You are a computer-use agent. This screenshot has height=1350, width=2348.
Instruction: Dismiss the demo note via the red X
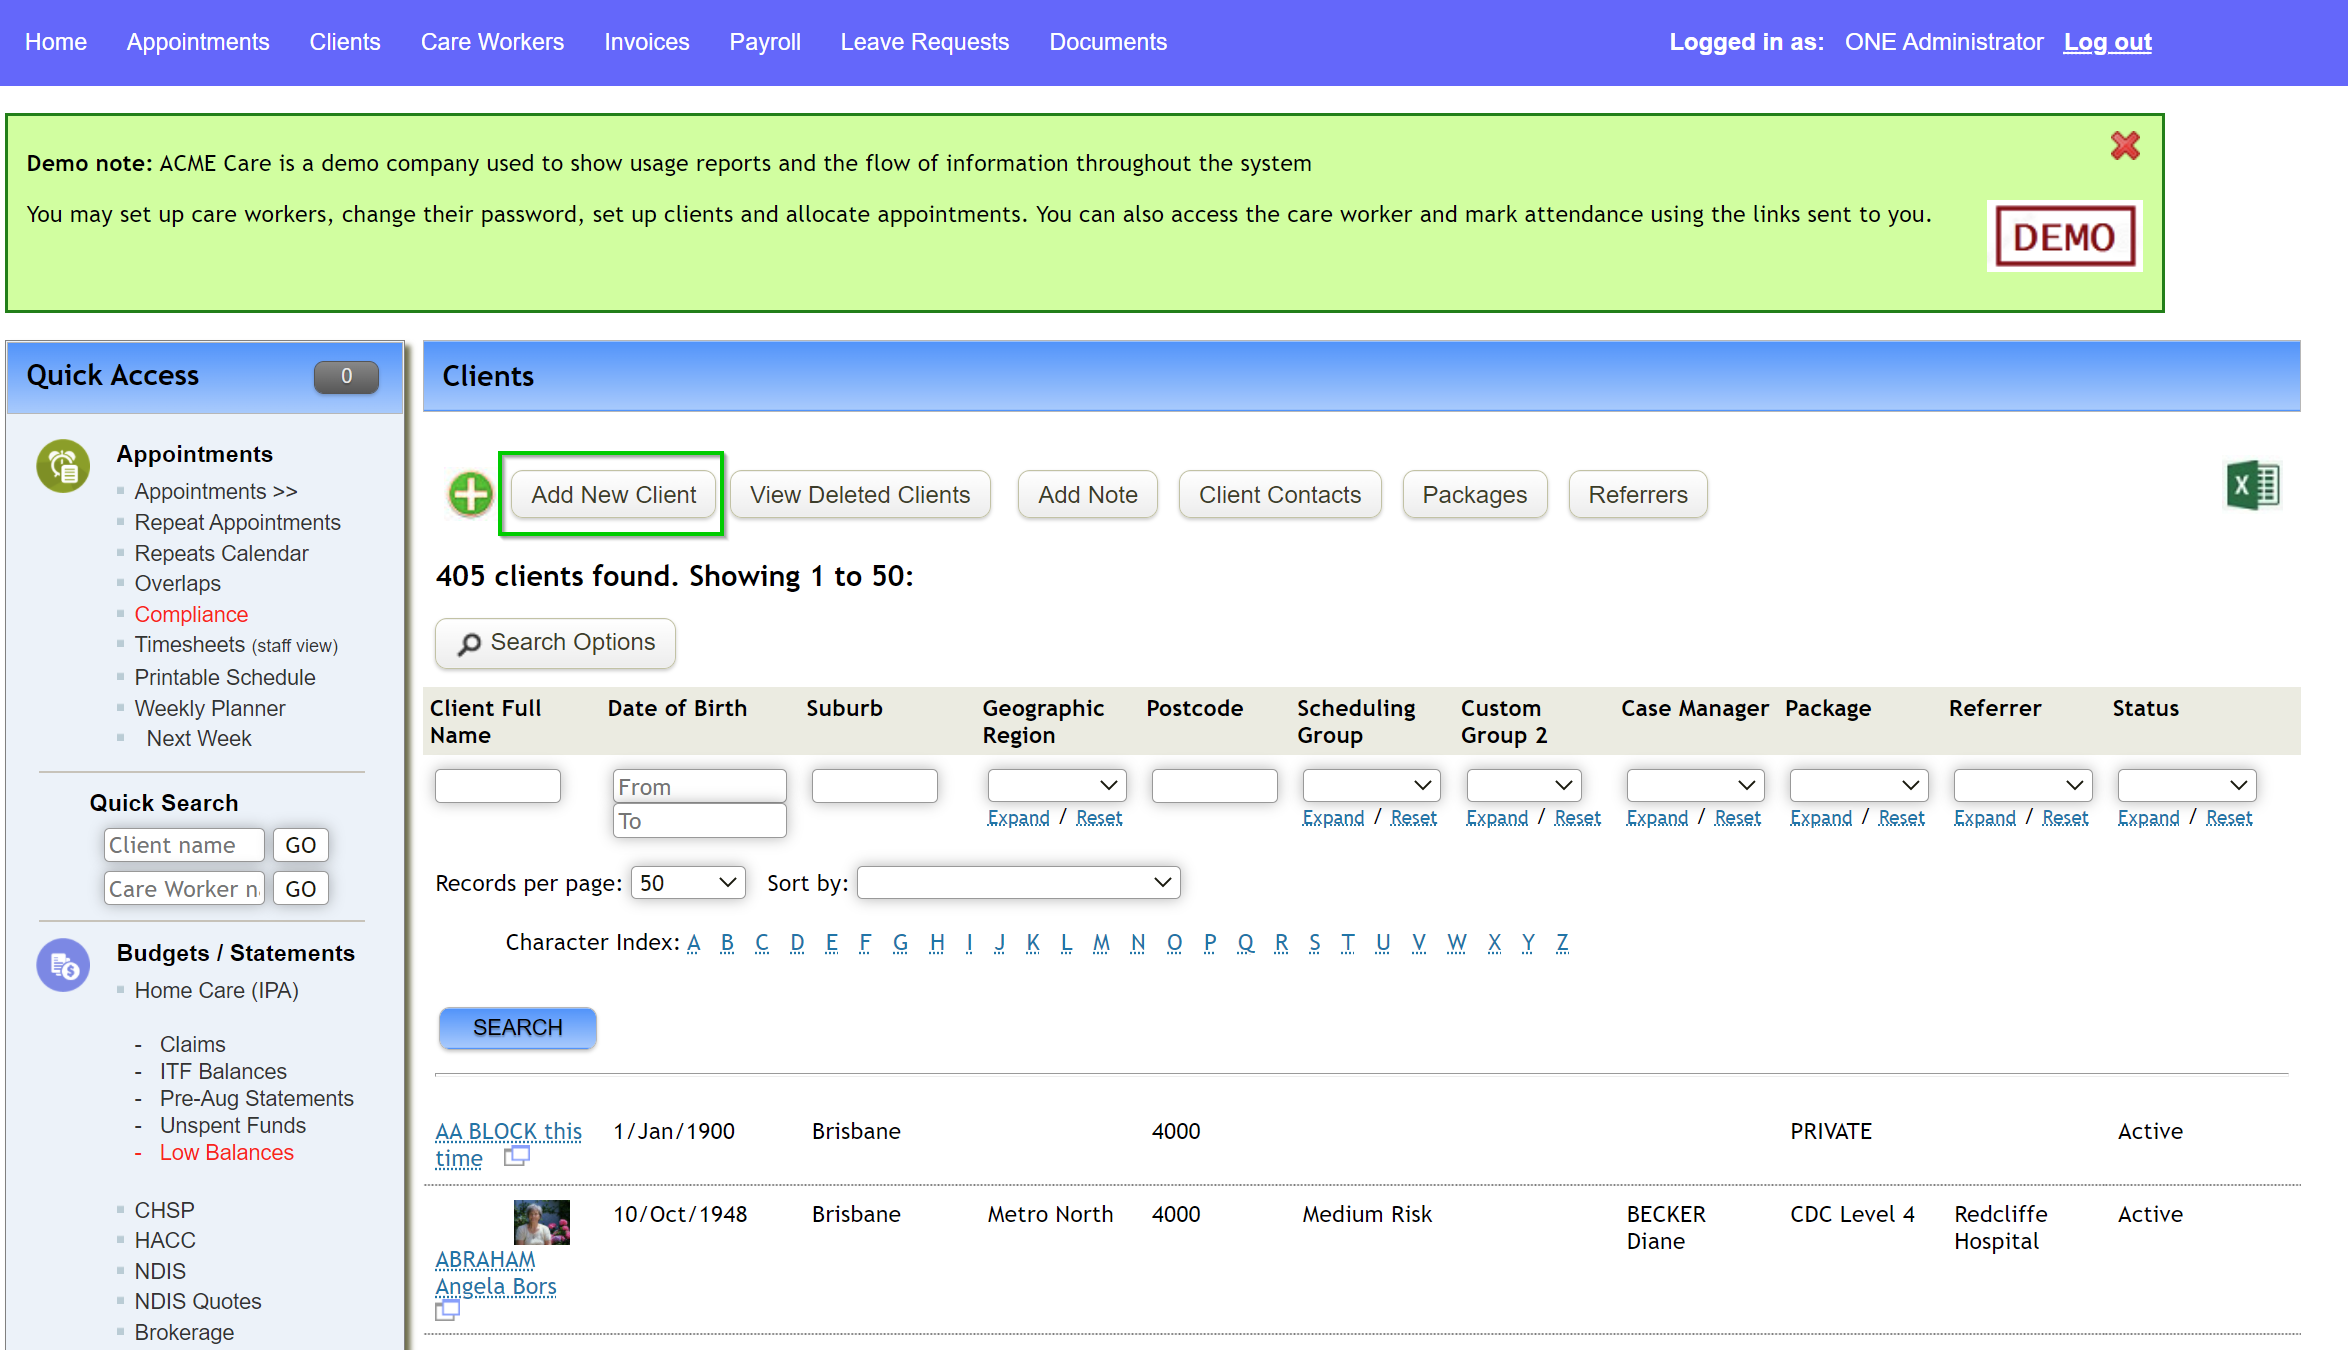[x=2125, y=145]
